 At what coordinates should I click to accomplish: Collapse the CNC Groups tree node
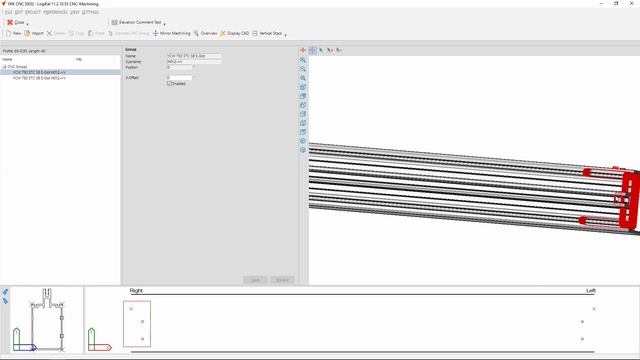(4, 67)
